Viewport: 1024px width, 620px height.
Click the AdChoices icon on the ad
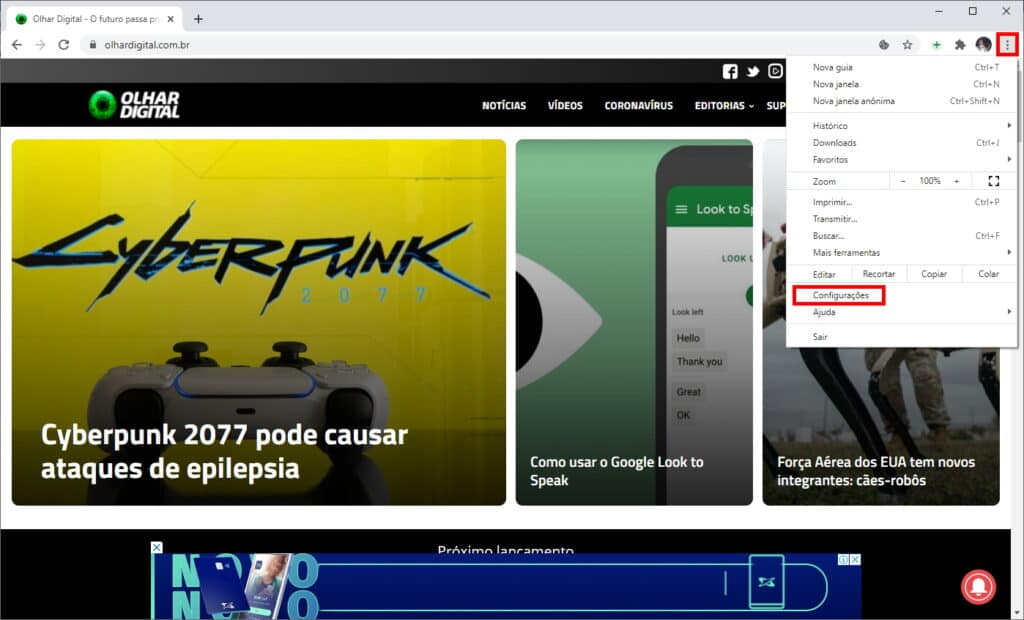point(843,560)
